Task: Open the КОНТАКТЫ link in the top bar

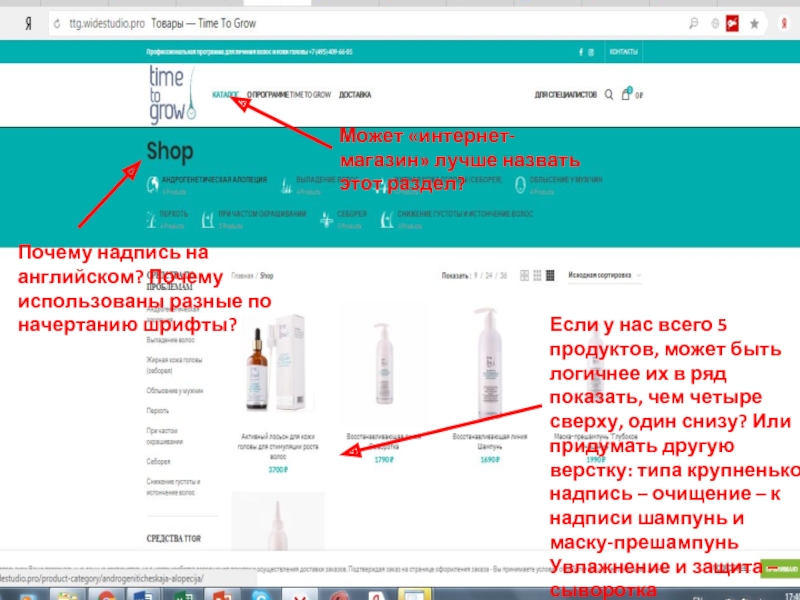Action: tap(623, 52)
